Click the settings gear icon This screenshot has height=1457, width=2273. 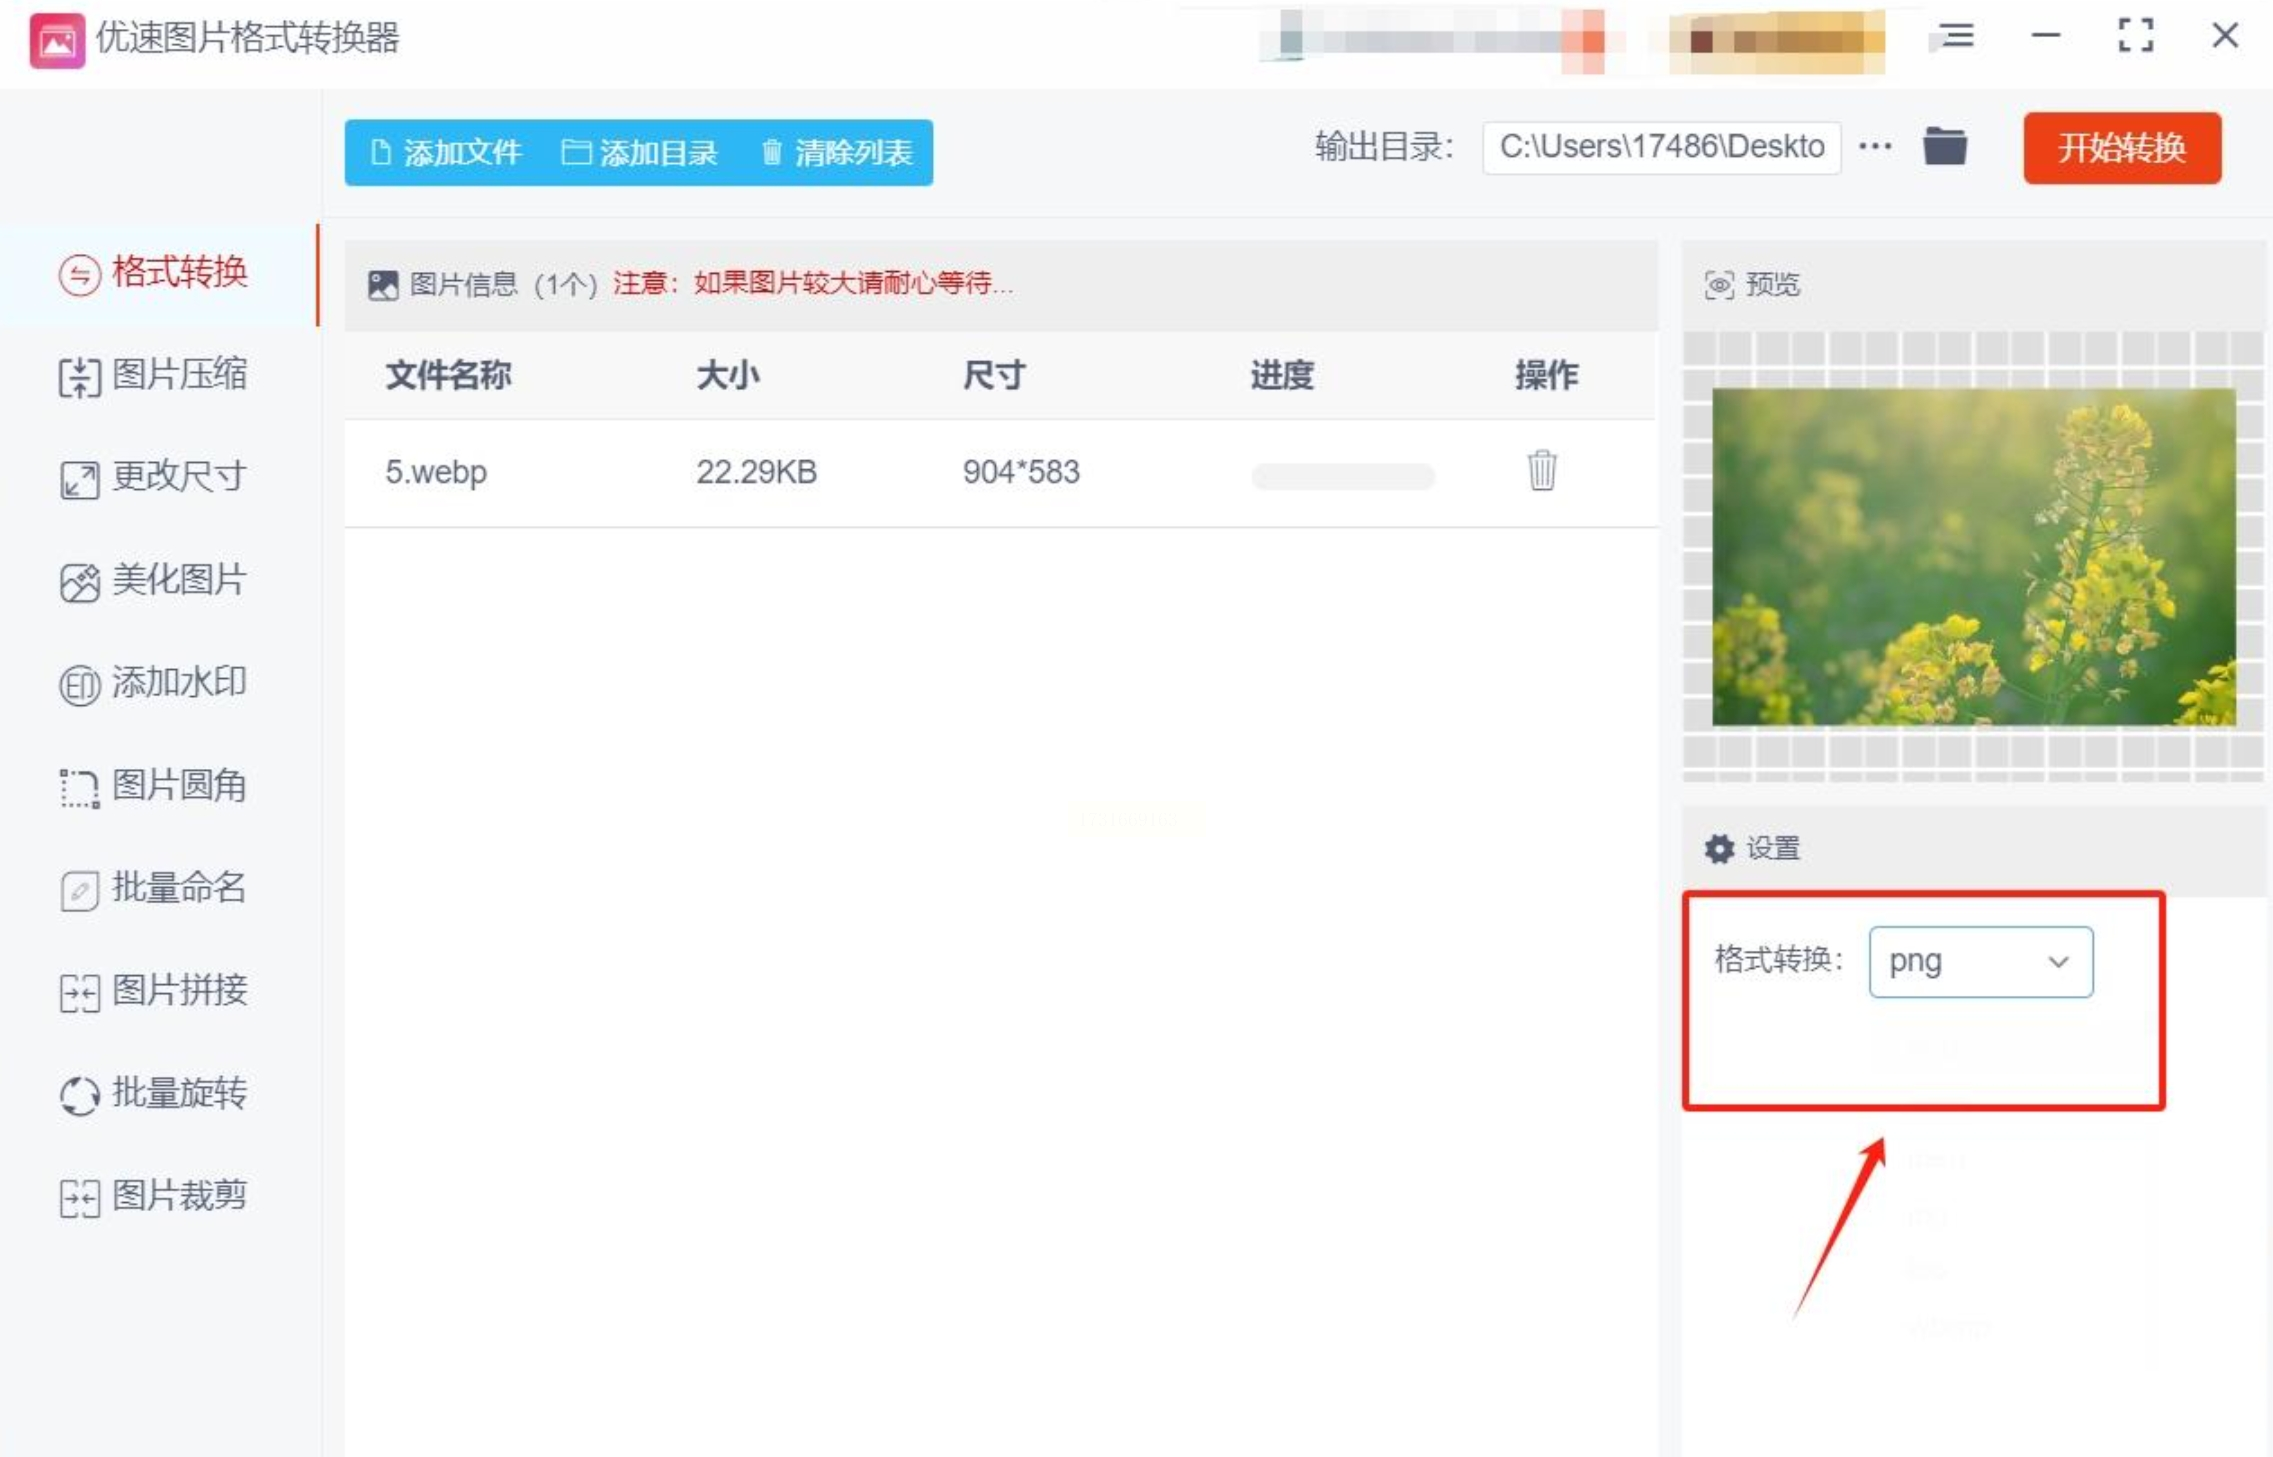[1719, 849]
